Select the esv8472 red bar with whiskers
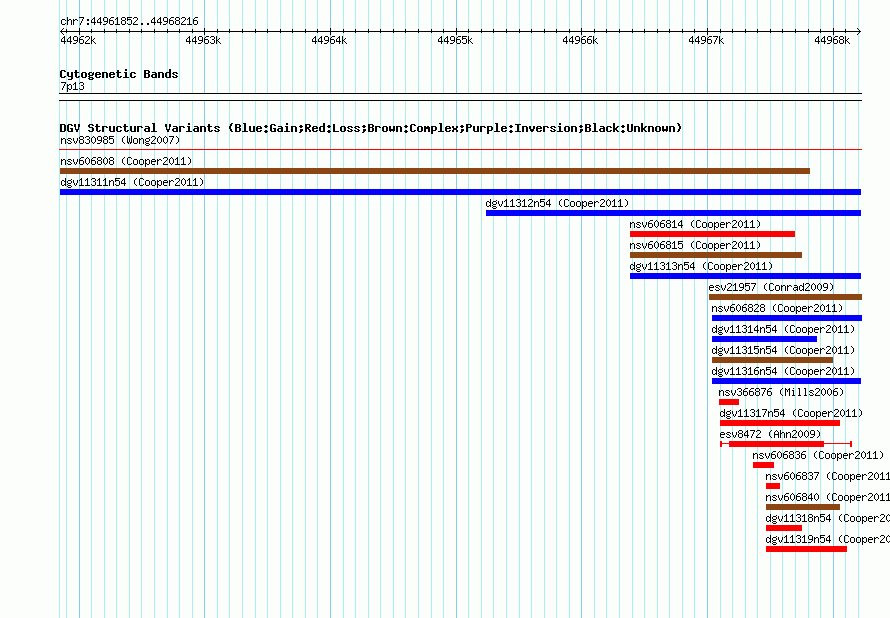 point(786,444)
